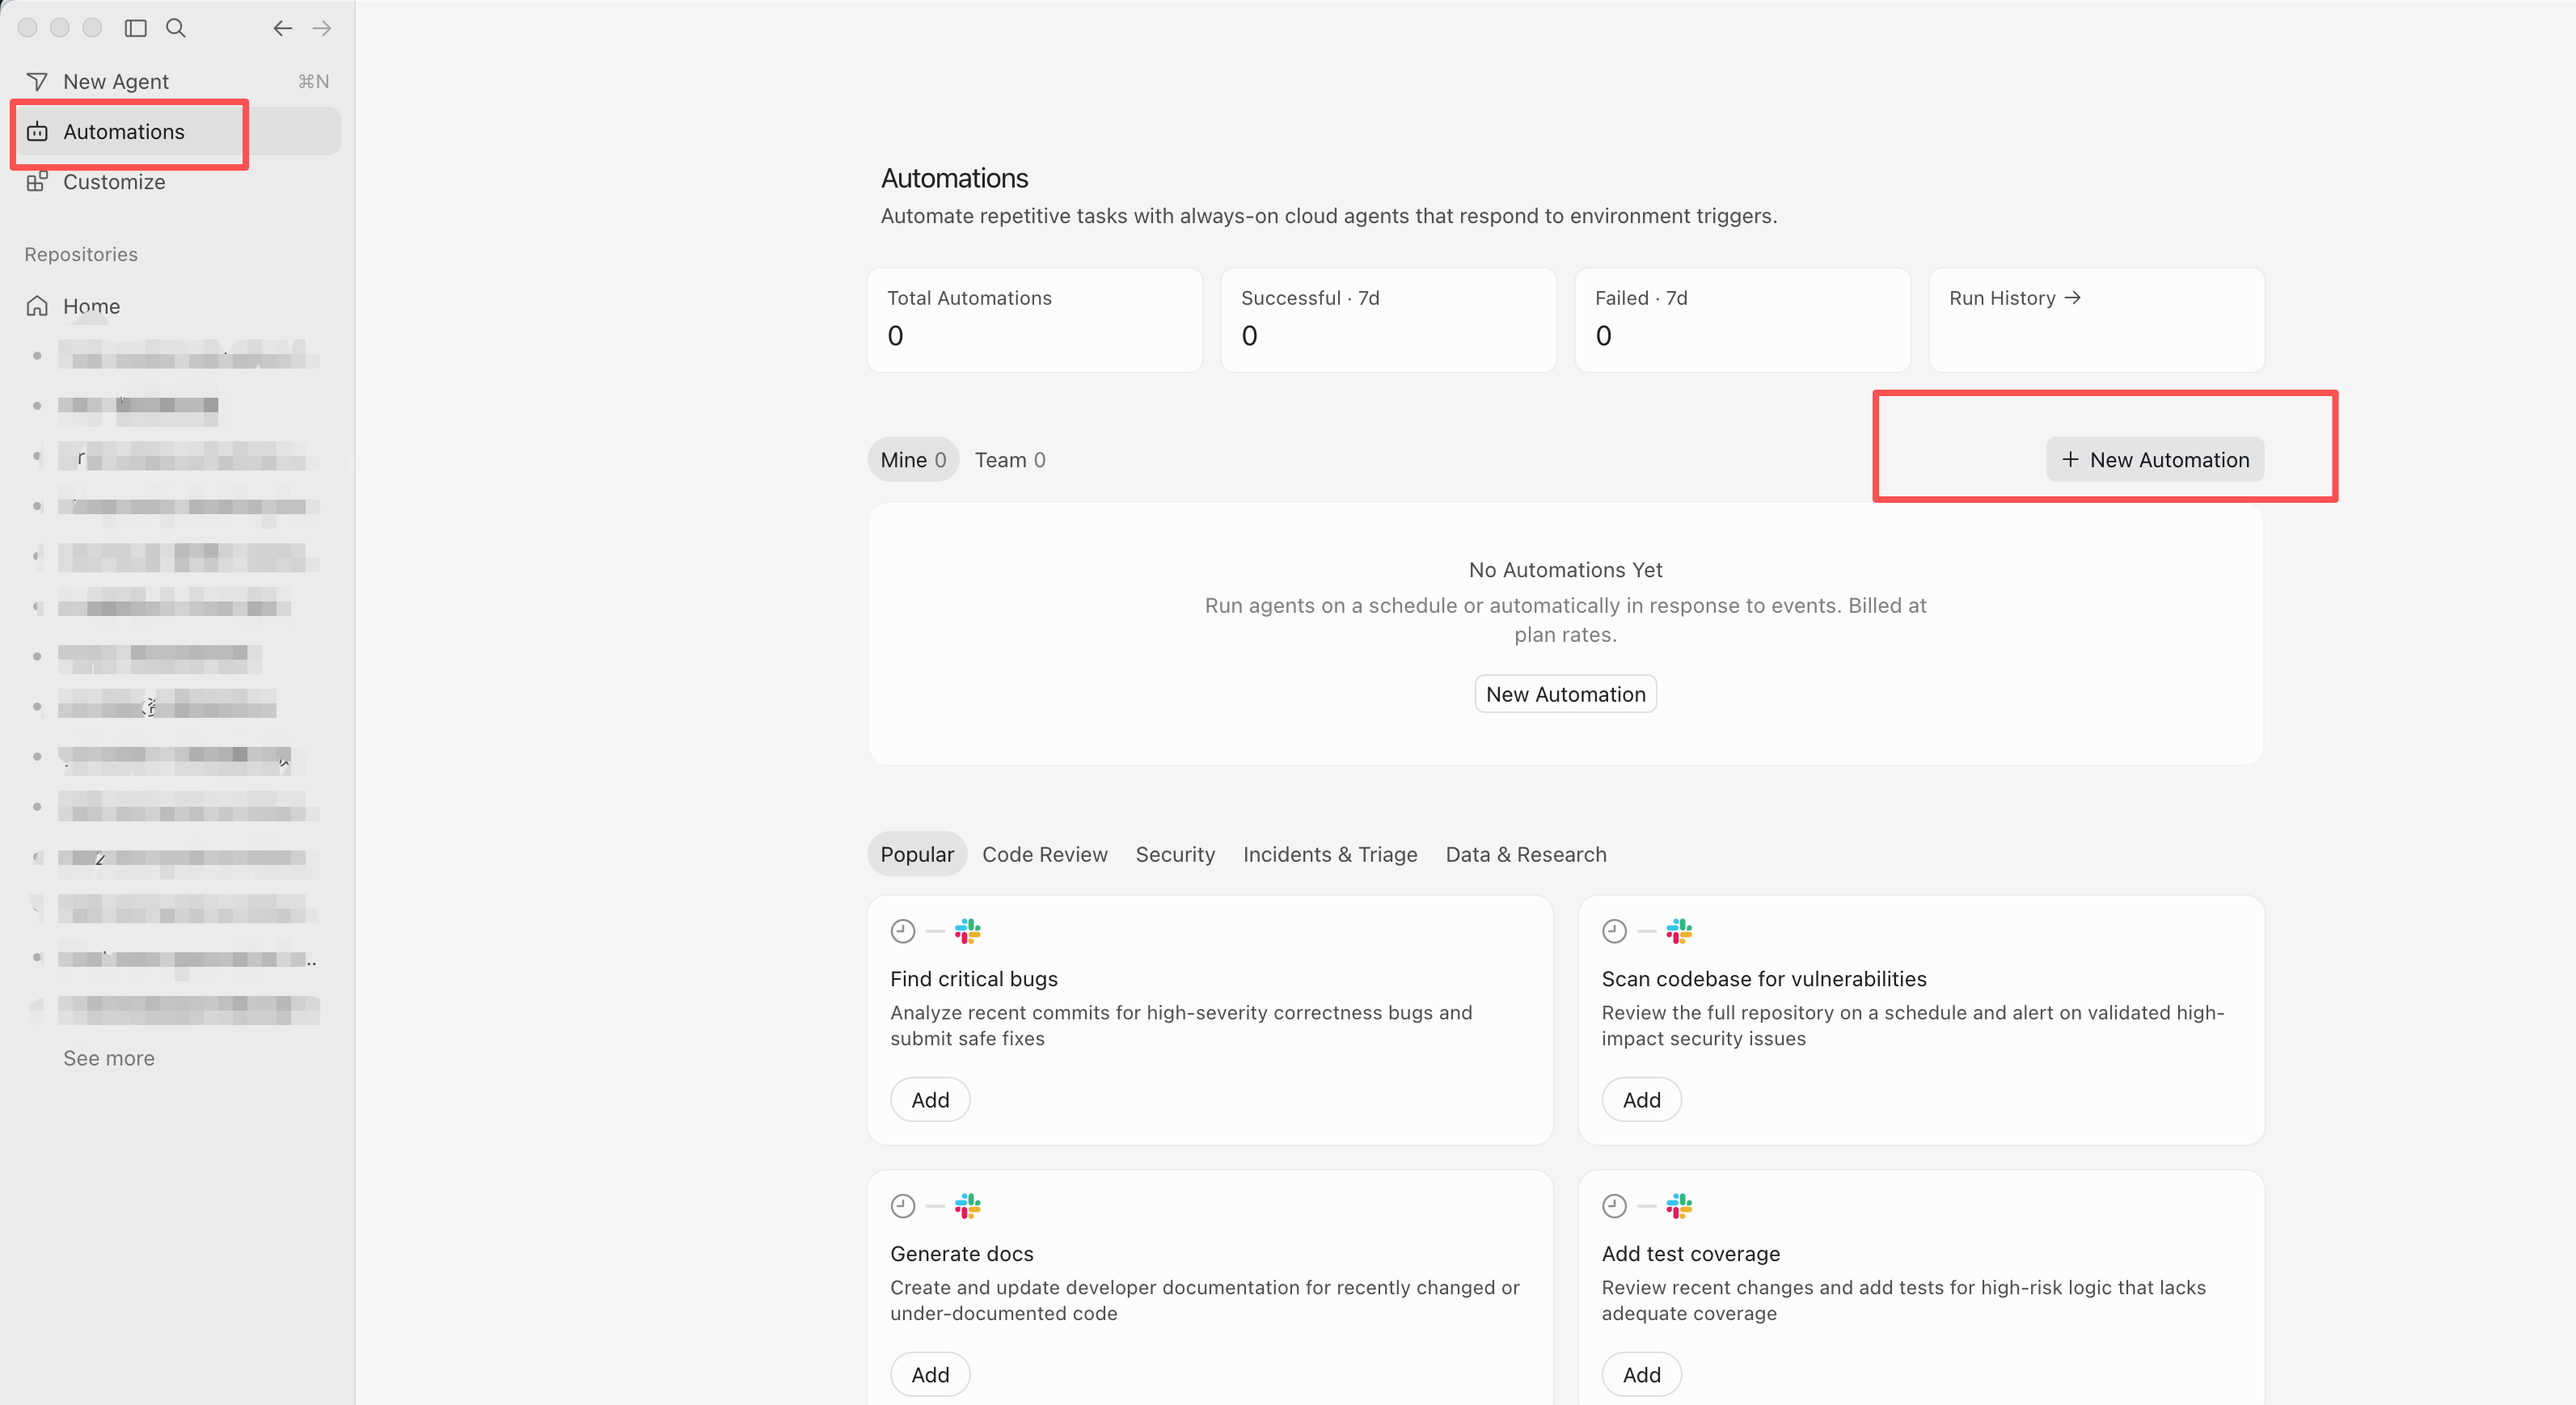The width and height of the screenshot is (2576, 1405).
Task: Add Scan codebase for vulnerabilities automation
Action: tap(1641, 1099)
